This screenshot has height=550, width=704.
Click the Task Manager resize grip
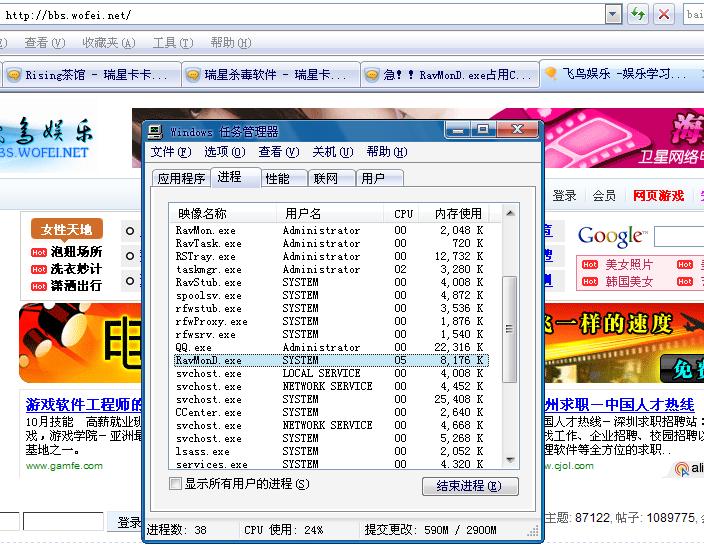(533, 532)
